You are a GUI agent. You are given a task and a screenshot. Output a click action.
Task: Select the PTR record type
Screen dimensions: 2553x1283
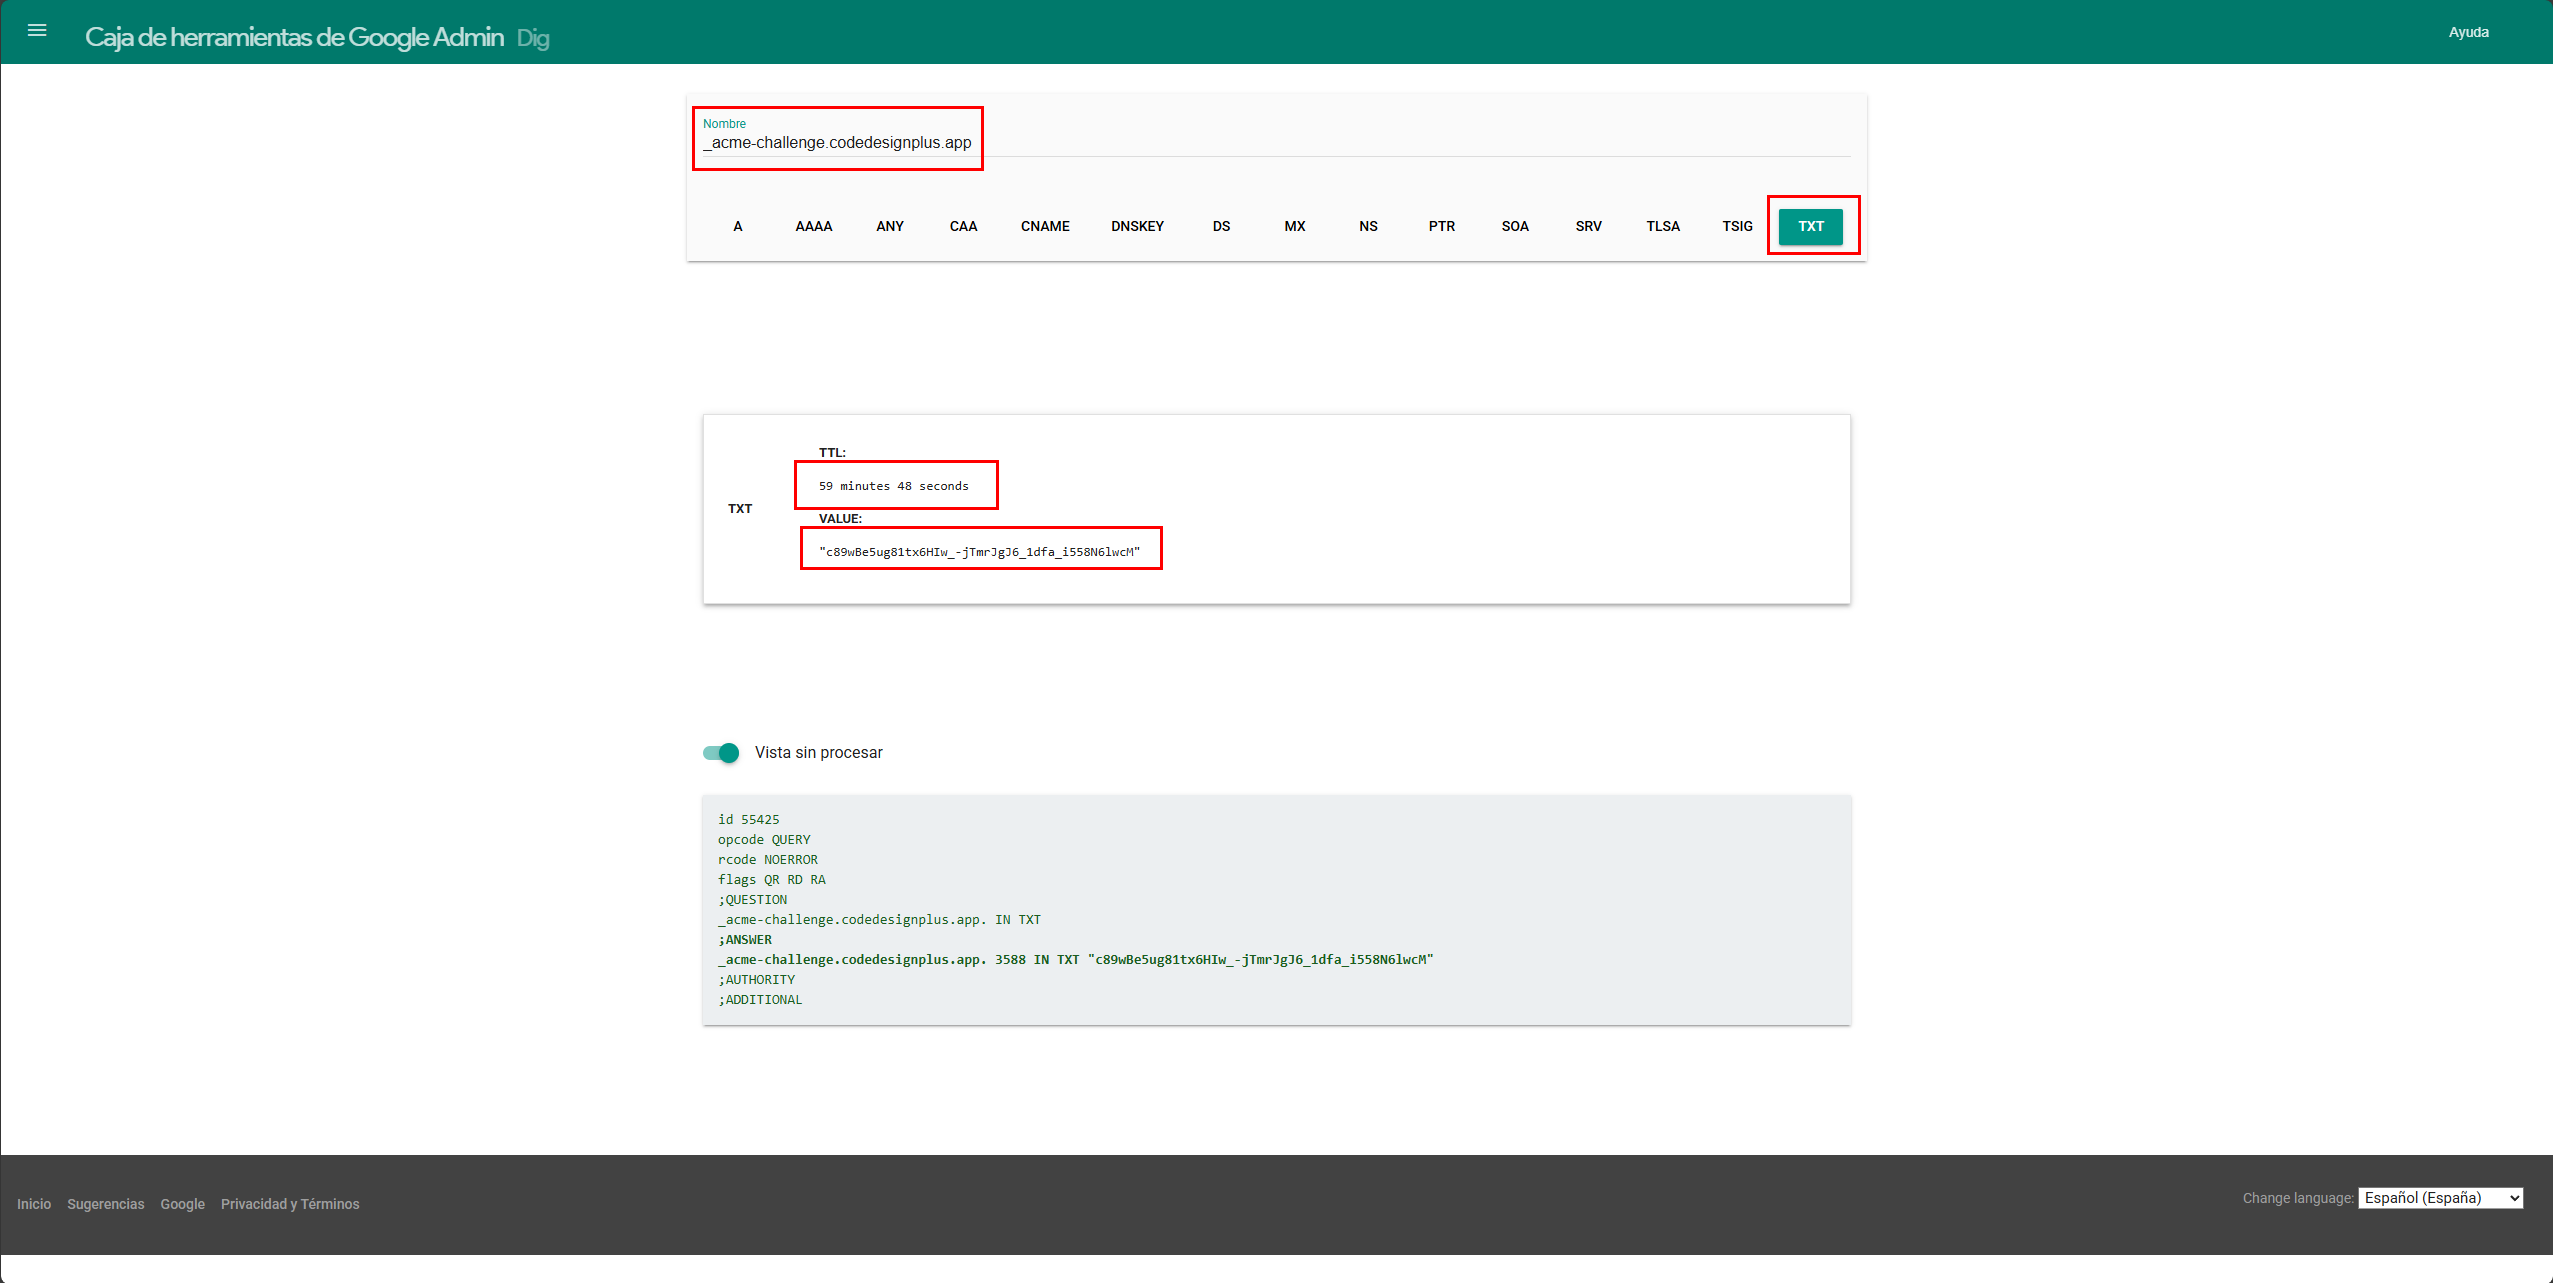pos(1442,226)
